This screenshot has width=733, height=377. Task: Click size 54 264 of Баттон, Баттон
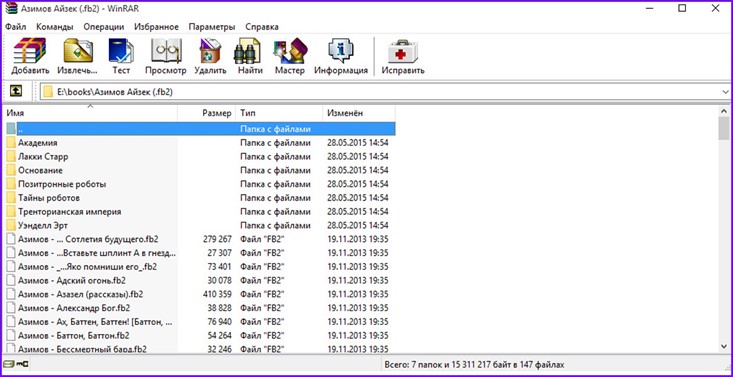point(220,336)
